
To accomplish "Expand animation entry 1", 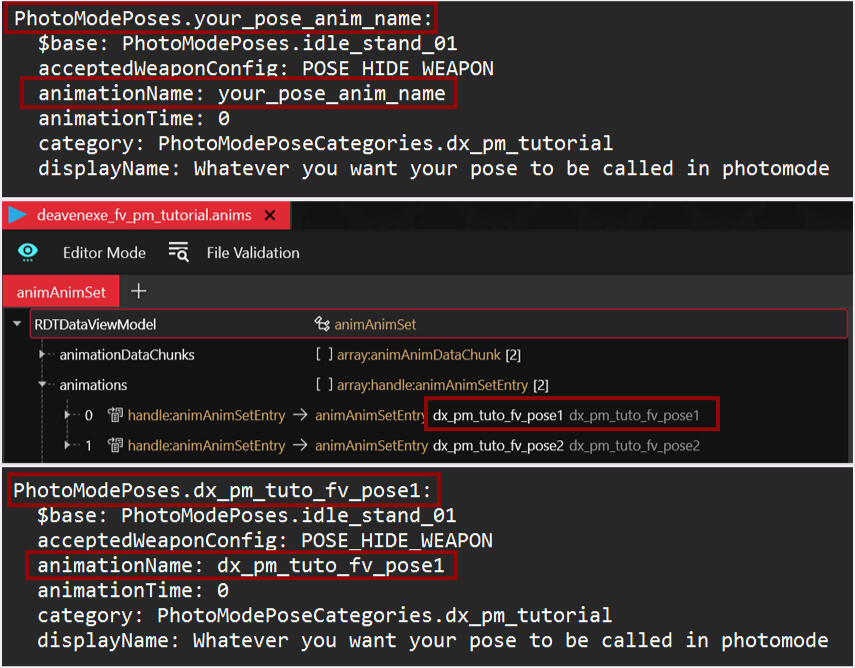I will click(x=68, y=446).
